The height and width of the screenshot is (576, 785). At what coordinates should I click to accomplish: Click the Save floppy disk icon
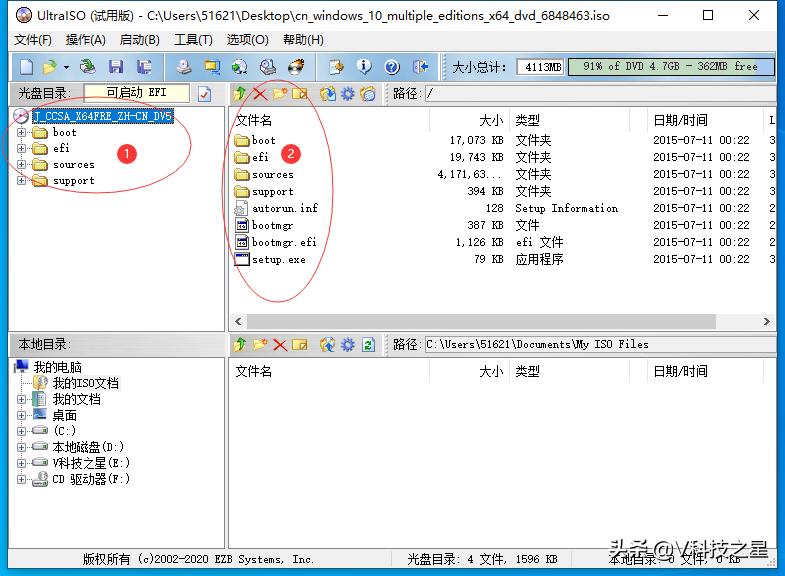click(x=116, y=67)
